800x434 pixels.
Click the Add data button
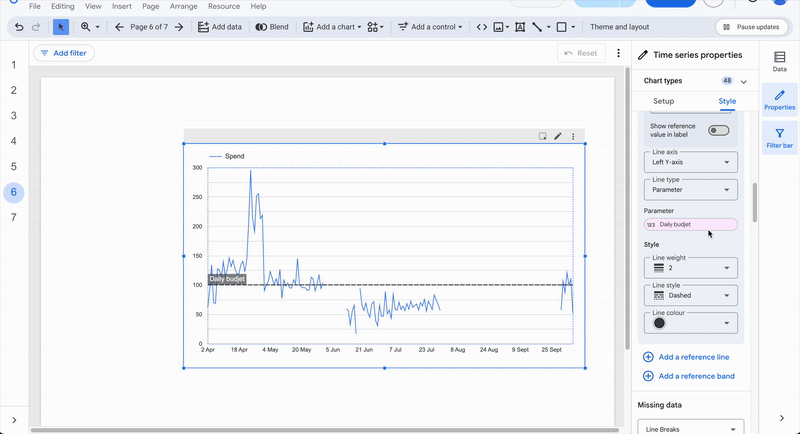point(220,27)
